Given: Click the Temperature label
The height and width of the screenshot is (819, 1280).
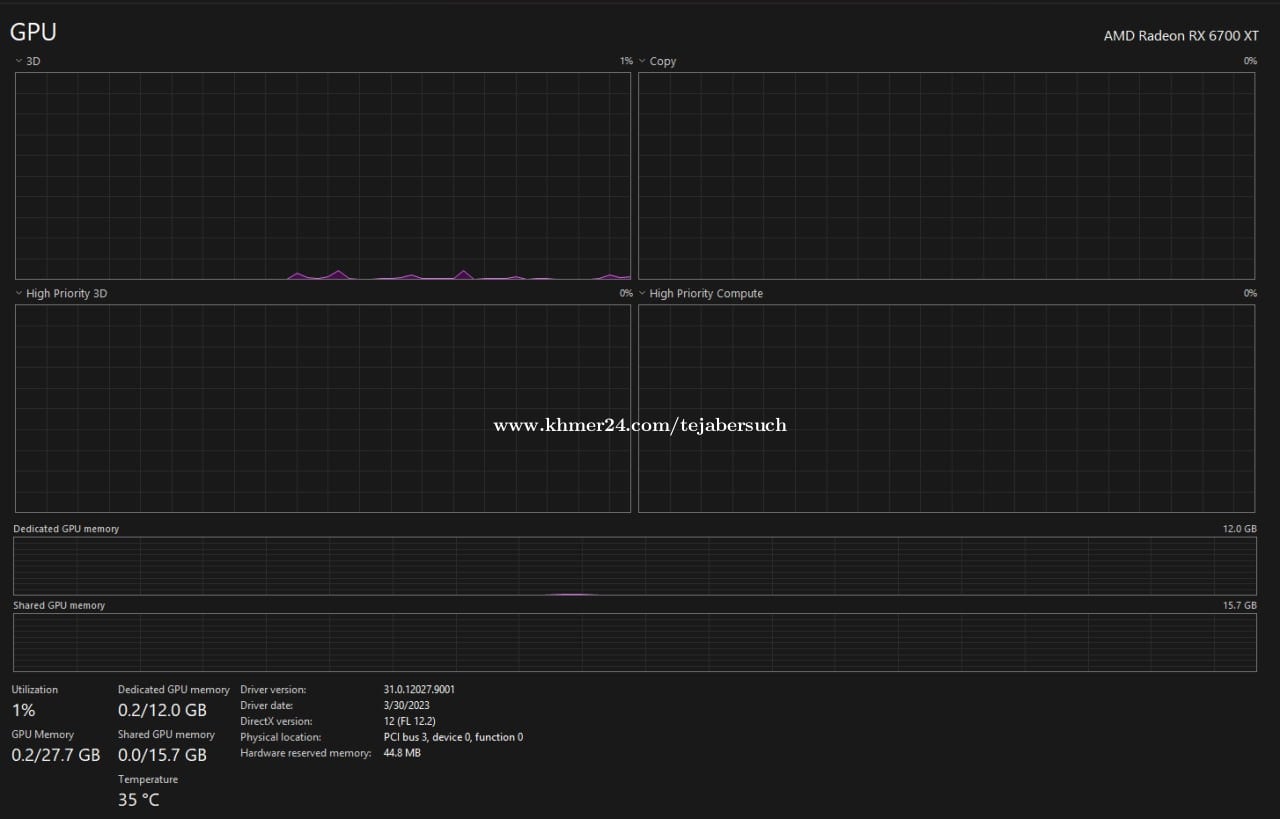Looking at the screenshot, I should [x=148, y=779].
